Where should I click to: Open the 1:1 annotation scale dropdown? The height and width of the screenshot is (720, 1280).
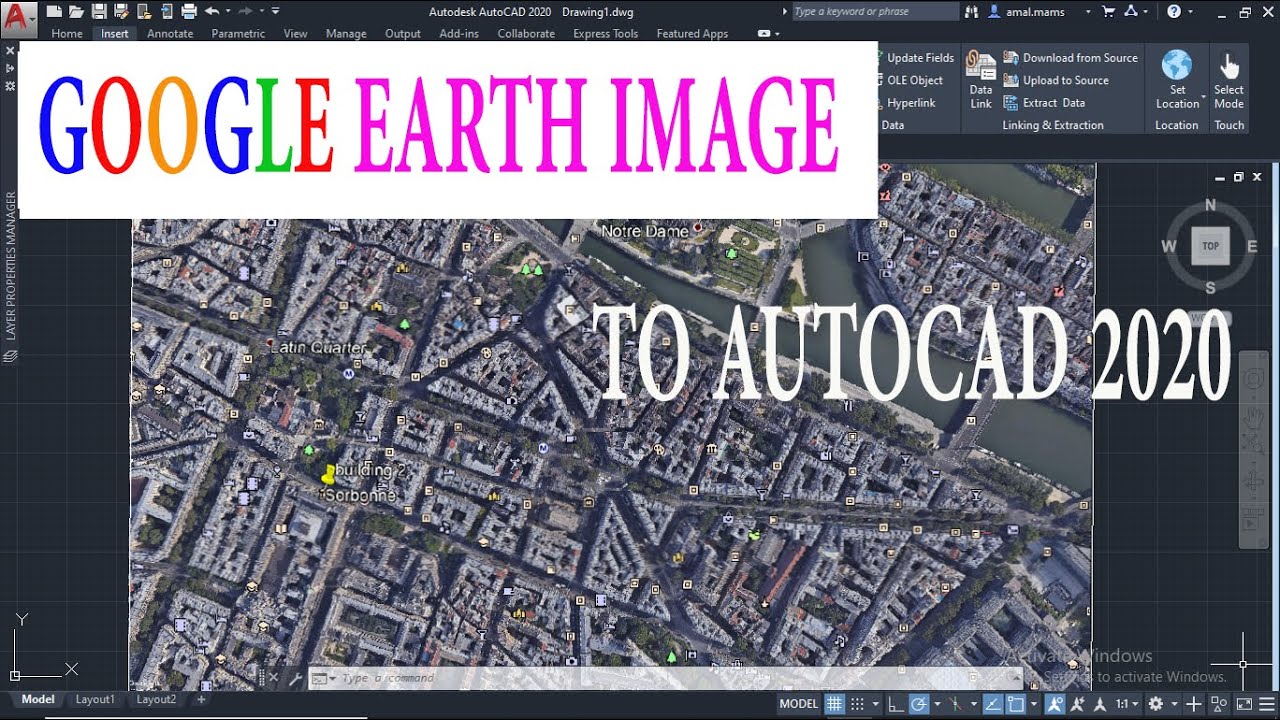point(1126,704)
